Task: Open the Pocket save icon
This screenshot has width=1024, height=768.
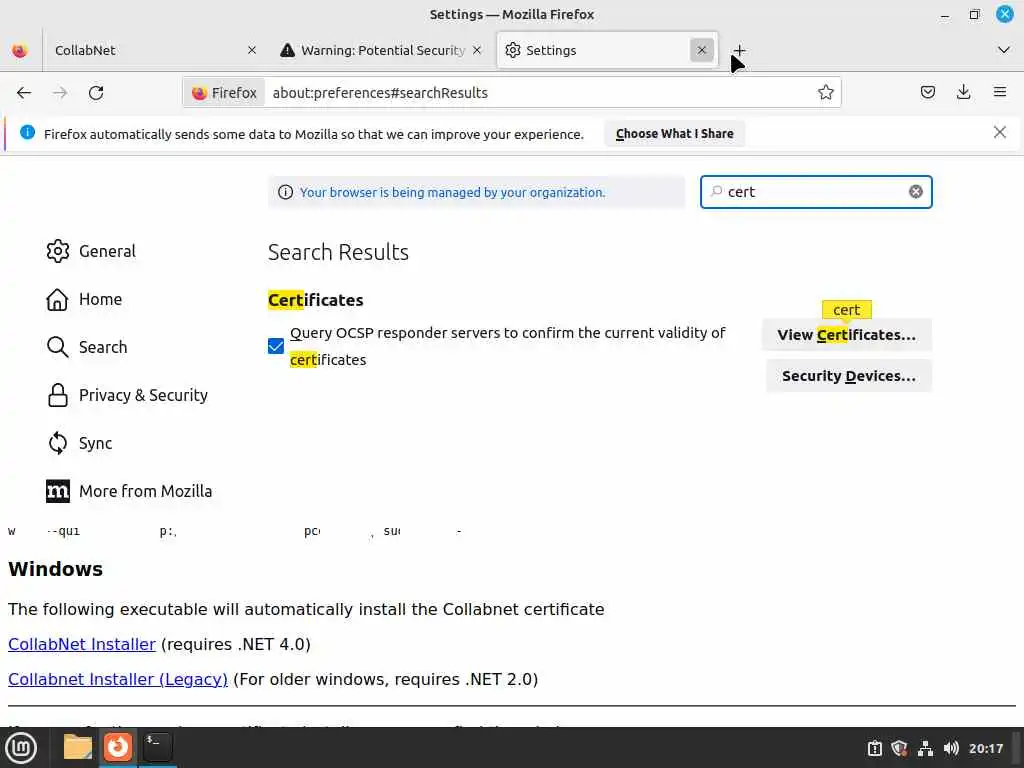Action: click(x=927, y=92)
